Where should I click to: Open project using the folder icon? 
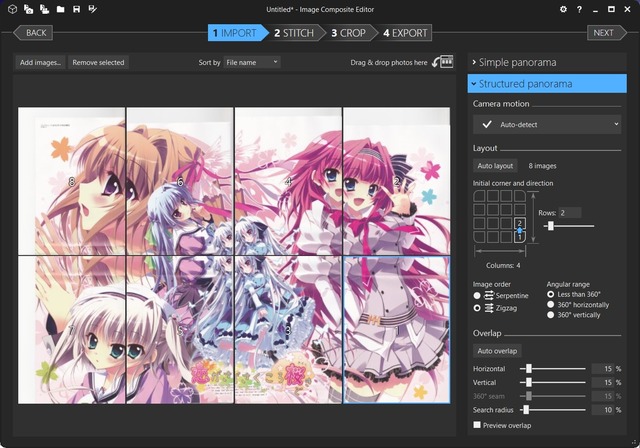click(60, 9)
